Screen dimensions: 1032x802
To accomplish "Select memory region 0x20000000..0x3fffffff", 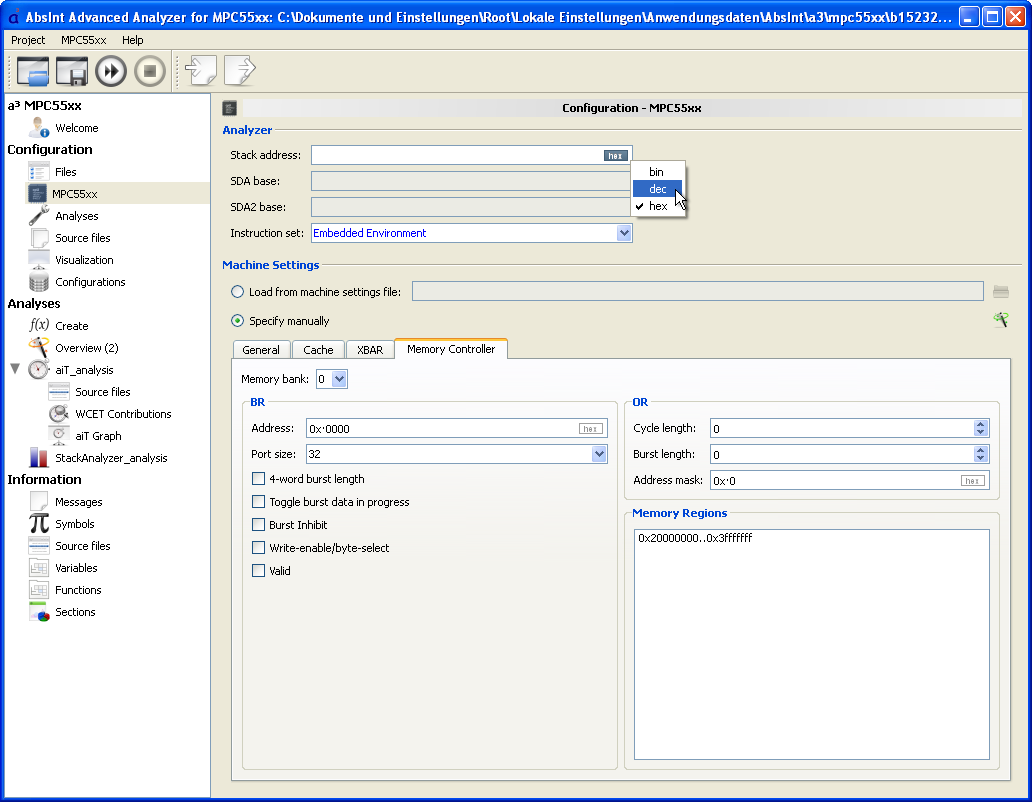I will click(x=695, y=538).
